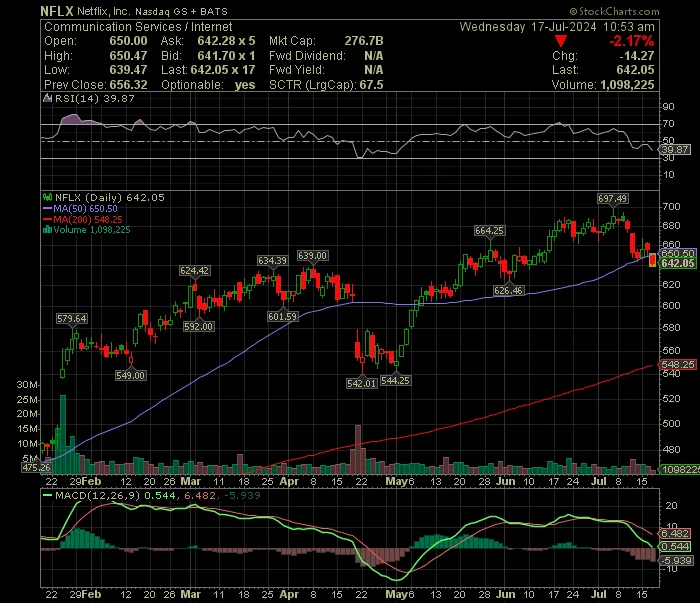Click the 542.01 low price label
Screen dimensions: 700x603
[x=362, y=383]
